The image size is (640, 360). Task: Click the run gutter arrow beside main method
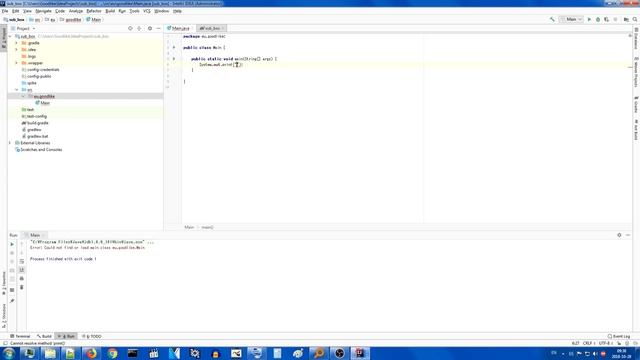coord(174,59)
